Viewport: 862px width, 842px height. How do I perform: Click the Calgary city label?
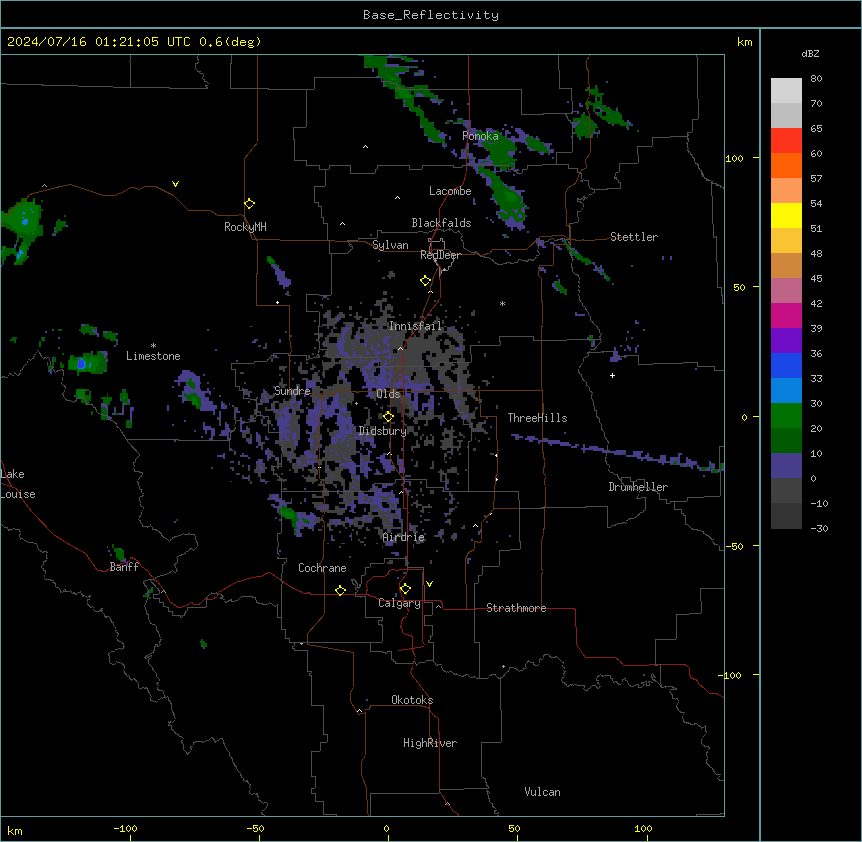pos(399,603)
